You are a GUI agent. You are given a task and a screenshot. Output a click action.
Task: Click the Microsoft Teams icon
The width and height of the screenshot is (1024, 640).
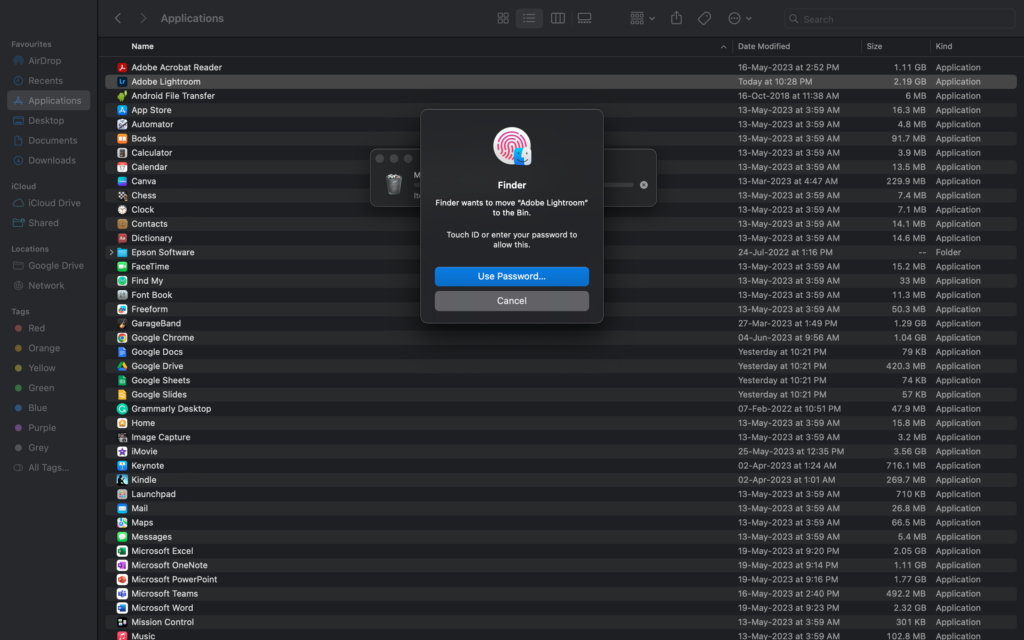pos(122,594)
